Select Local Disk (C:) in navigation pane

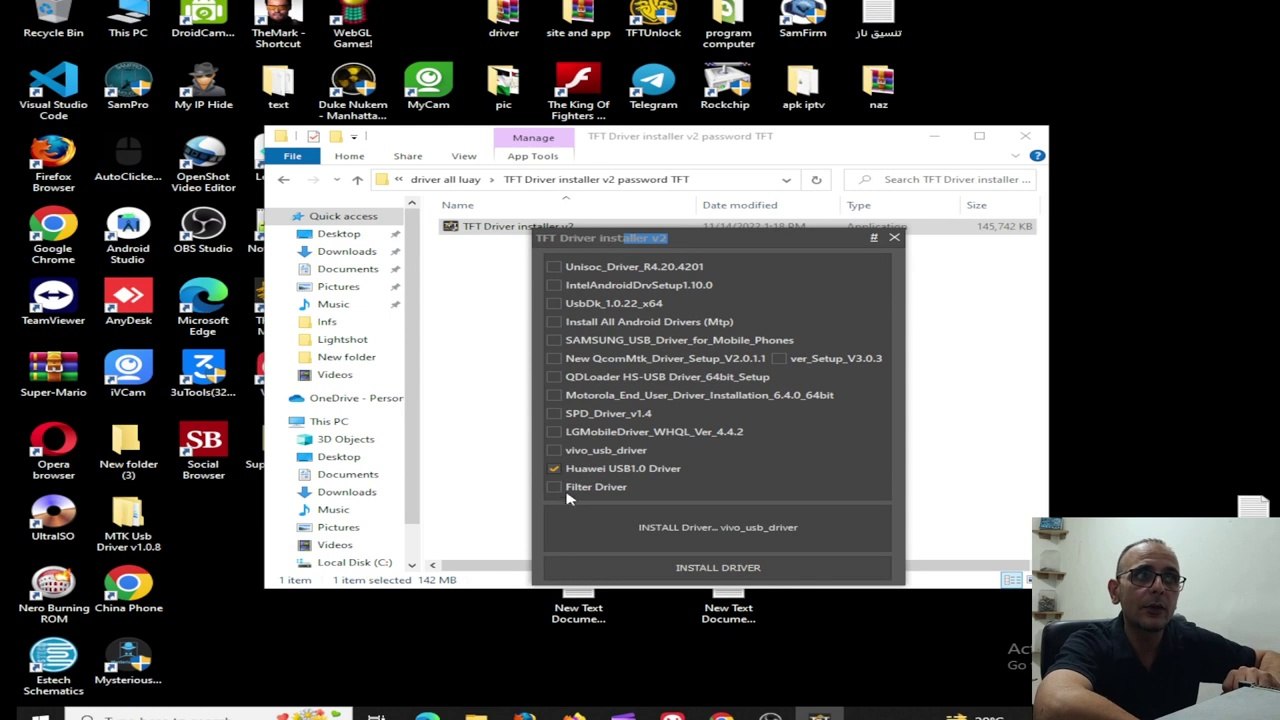pos(354,563)
